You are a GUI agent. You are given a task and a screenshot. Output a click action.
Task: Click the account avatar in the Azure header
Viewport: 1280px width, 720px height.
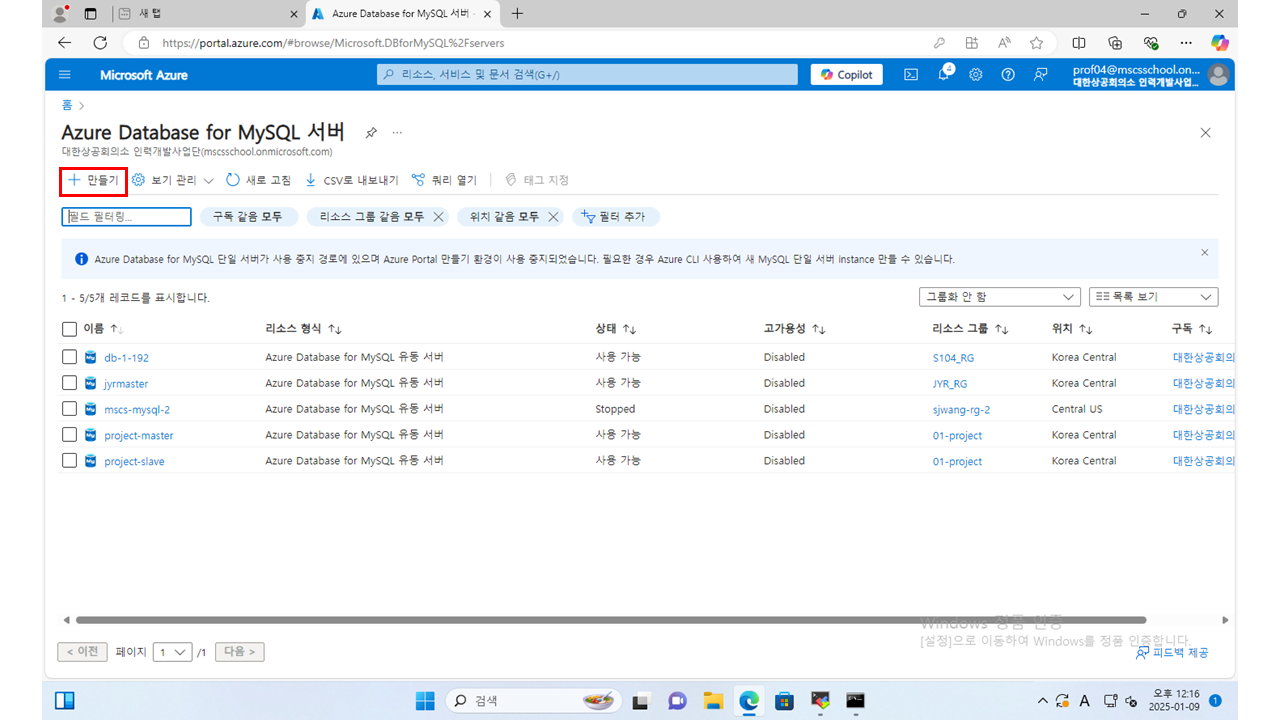(1218, 75)
